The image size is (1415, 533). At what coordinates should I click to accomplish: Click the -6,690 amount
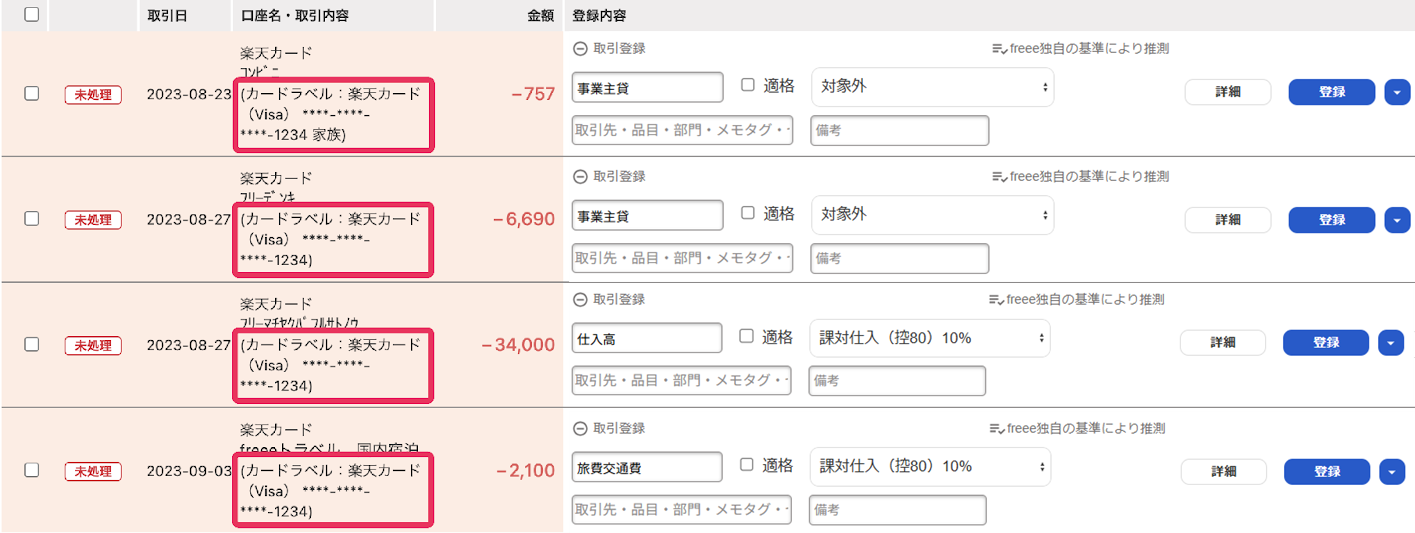click(524, 219)
